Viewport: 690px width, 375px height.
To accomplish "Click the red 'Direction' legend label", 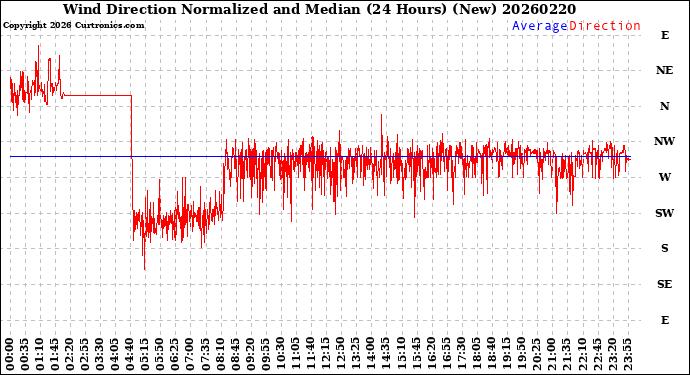I will [x=605, y=26].
